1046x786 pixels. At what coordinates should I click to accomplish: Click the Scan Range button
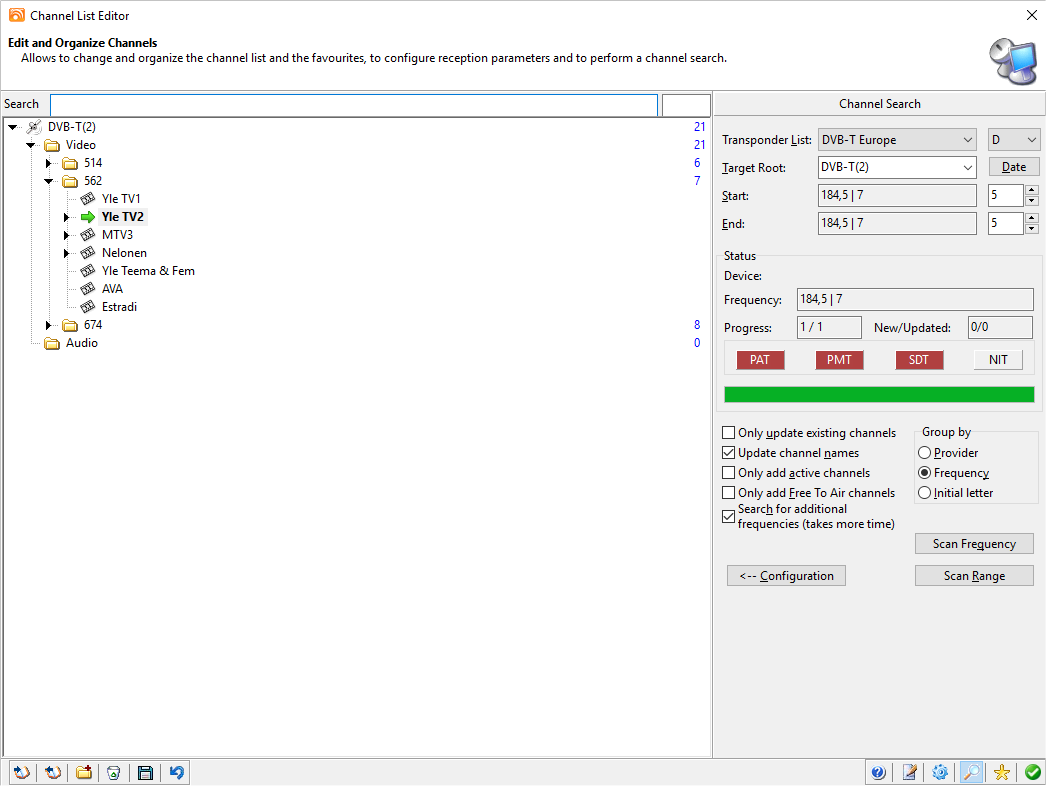[x=974, y=576]
